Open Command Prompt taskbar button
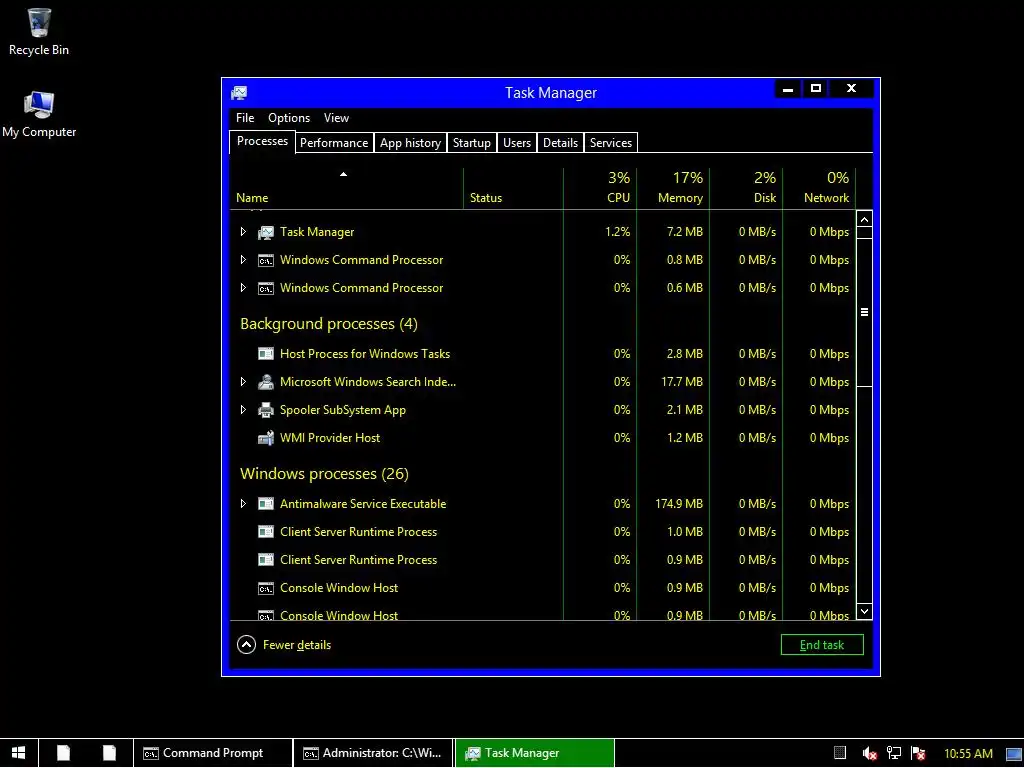1024x768 pixels. click(x=213, y=754)
